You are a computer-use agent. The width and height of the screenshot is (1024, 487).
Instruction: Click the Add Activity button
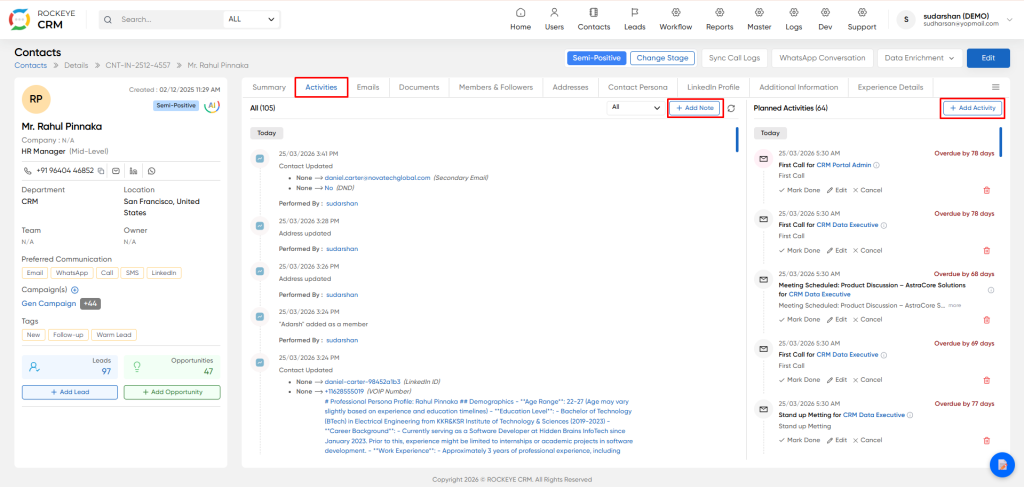tap(972, 108)
